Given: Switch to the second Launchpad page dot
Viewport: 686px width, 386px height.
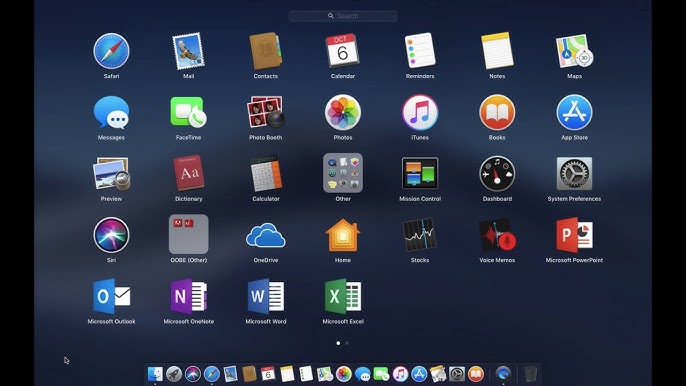Looking at the screenshot, I should pyautogui.click(x=347, y=343).
